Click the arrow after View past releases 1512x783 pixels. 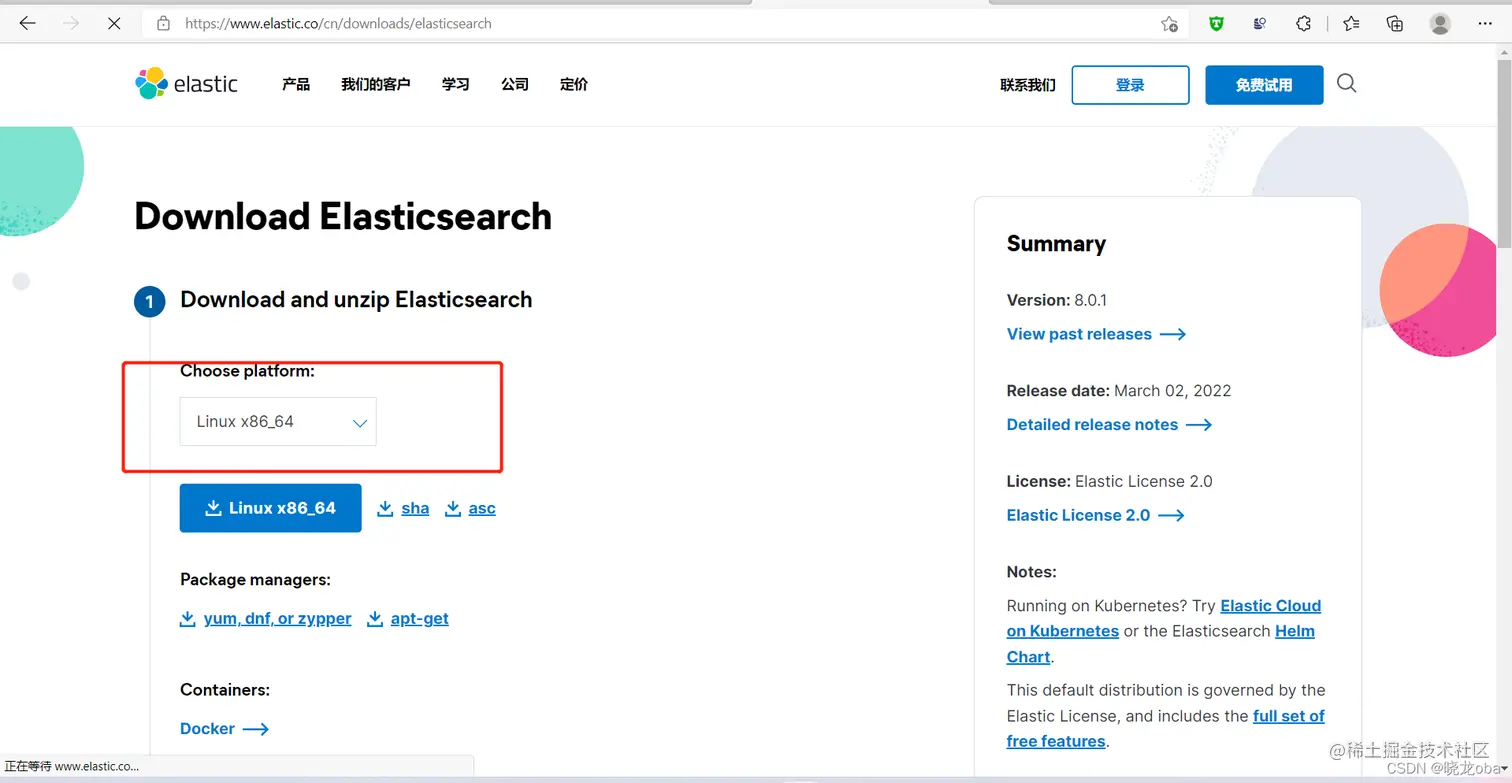pos(1173,334)
